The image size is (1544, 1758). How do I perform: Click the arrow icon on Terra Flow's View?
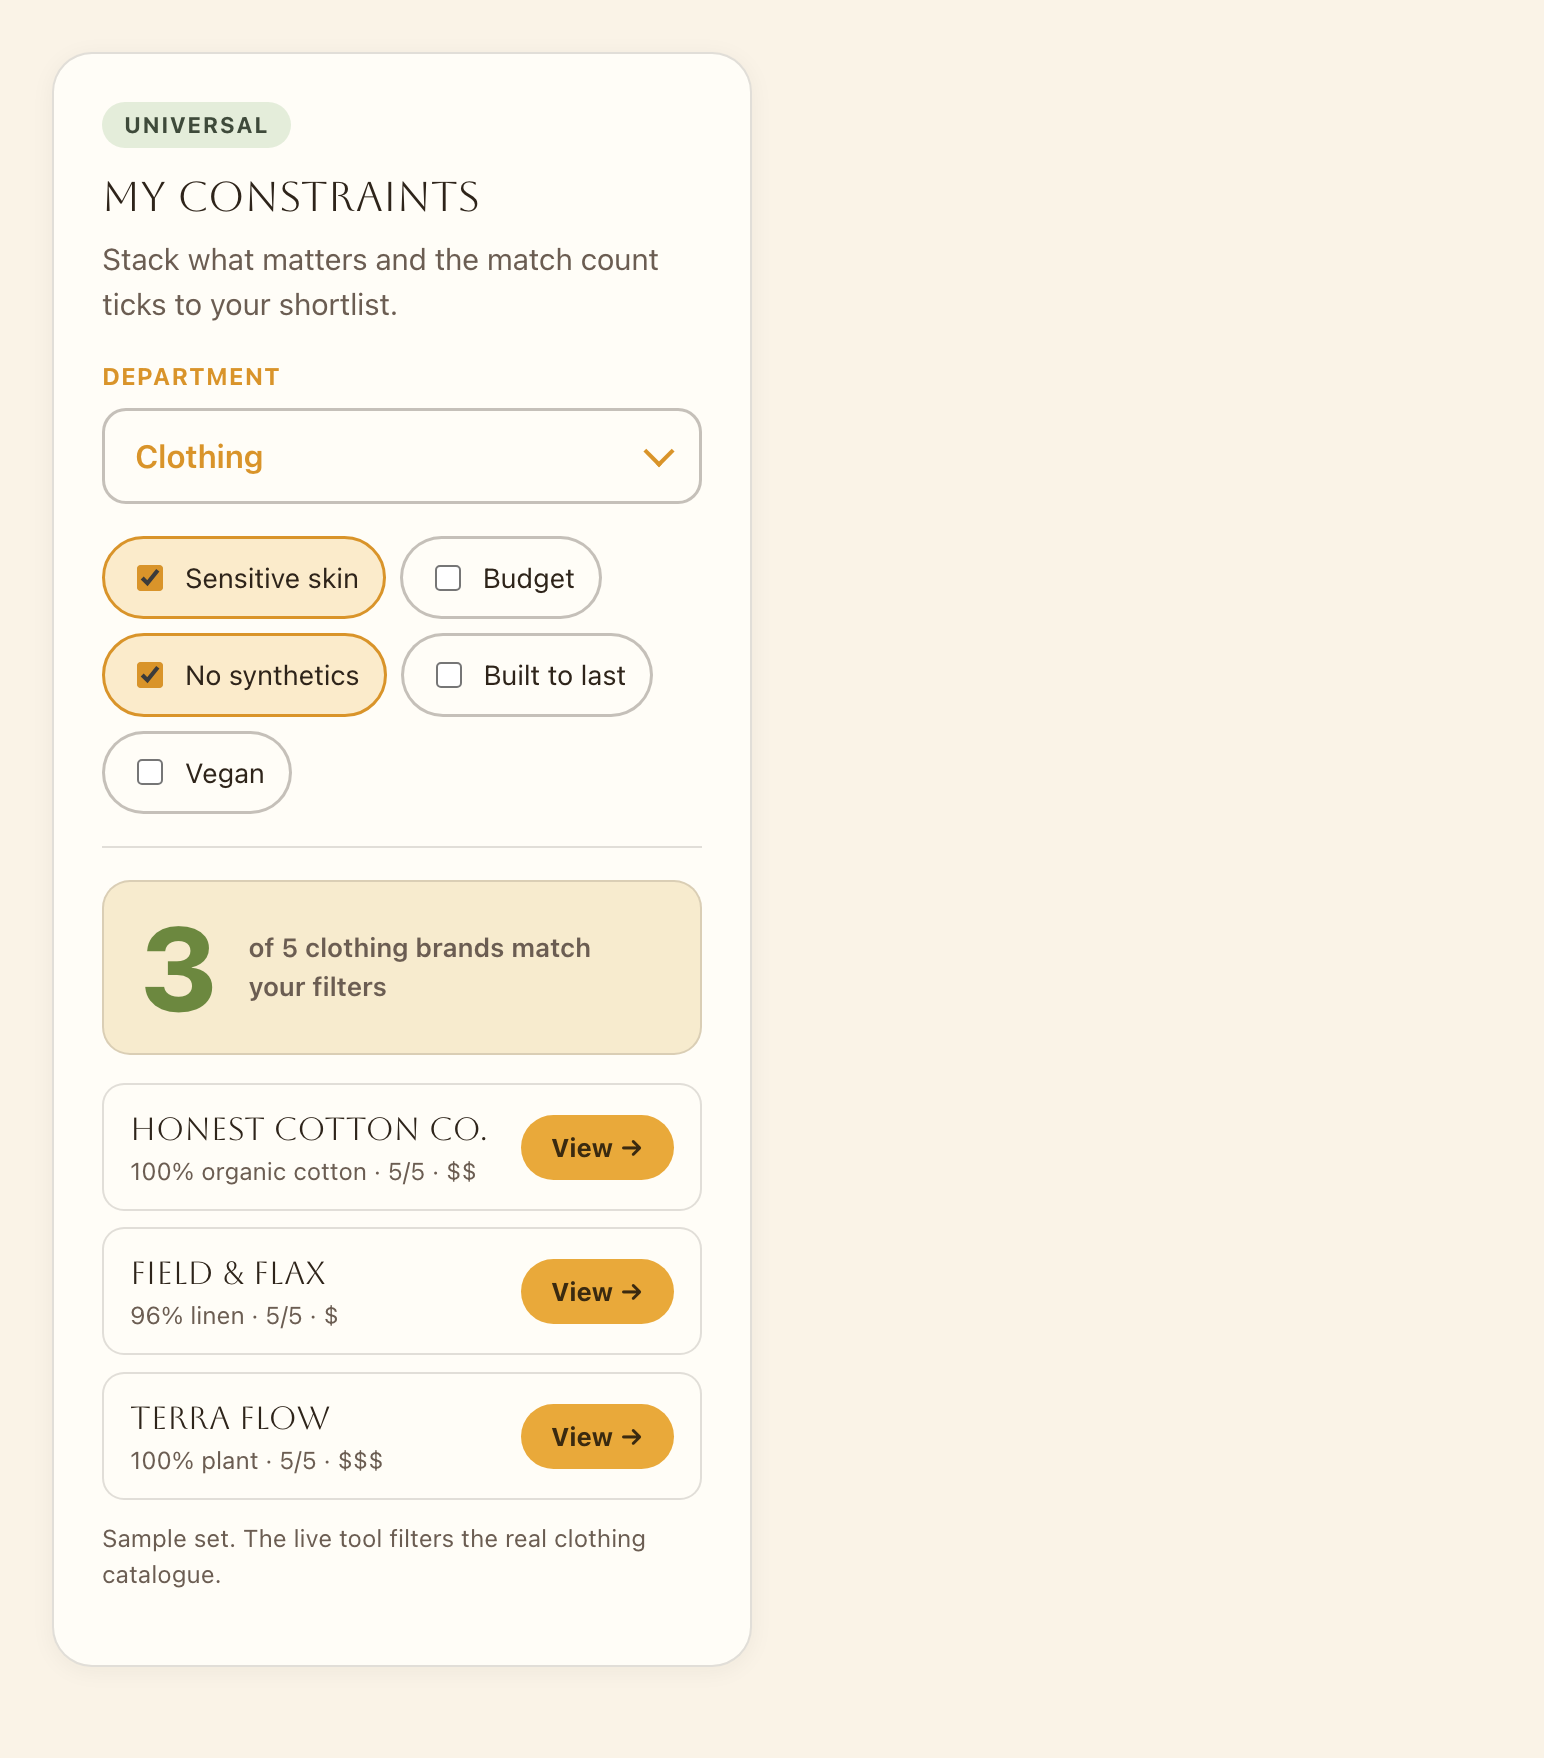coord(631,1437)
